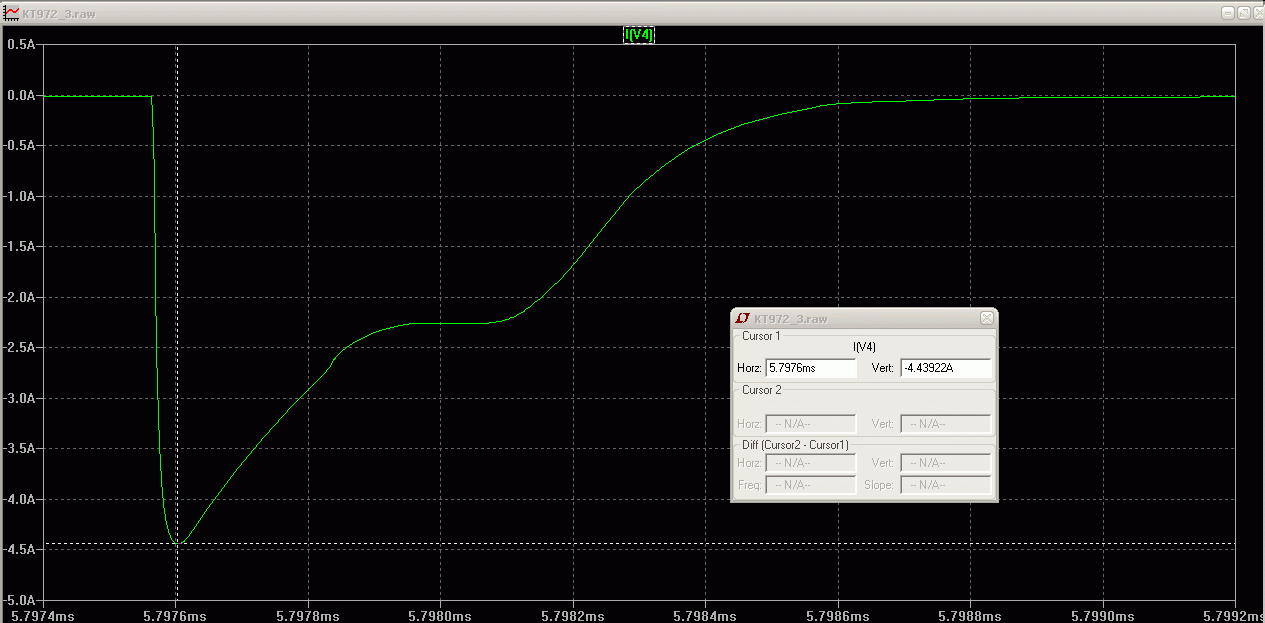Screen dimensions: 1265x623
Task: Click the 5.7976ms label on horizontal axis
Action: click(176, 615)
